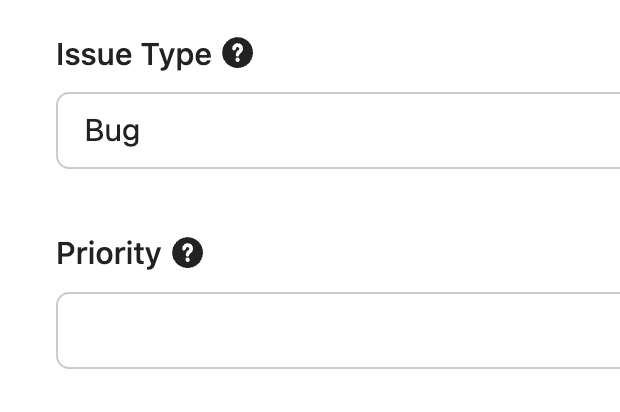This screenshot has width=620, height=412.
Task: Activate the field below the Priority label
Action: (338, 331)
